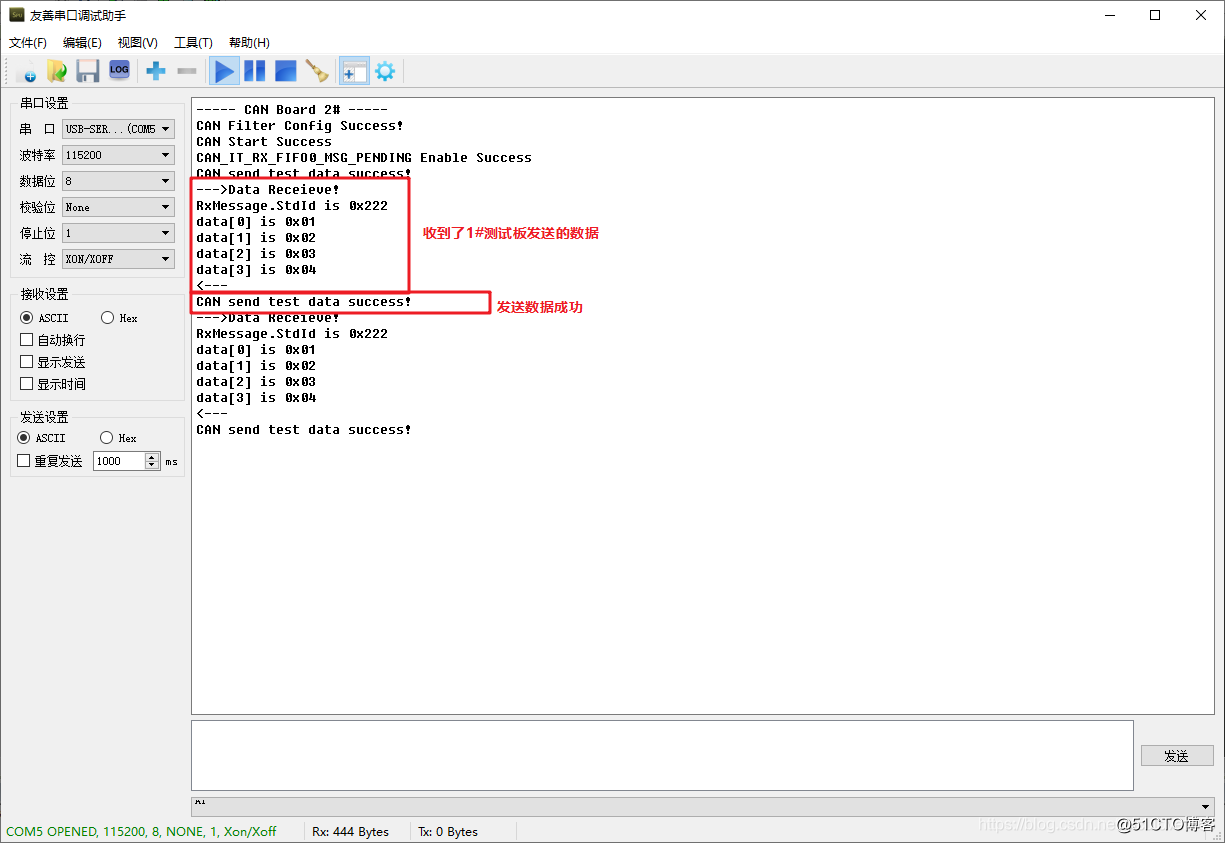1225x843 pixels.
Task: Maximize the window
Action: tap(1155, 15)
